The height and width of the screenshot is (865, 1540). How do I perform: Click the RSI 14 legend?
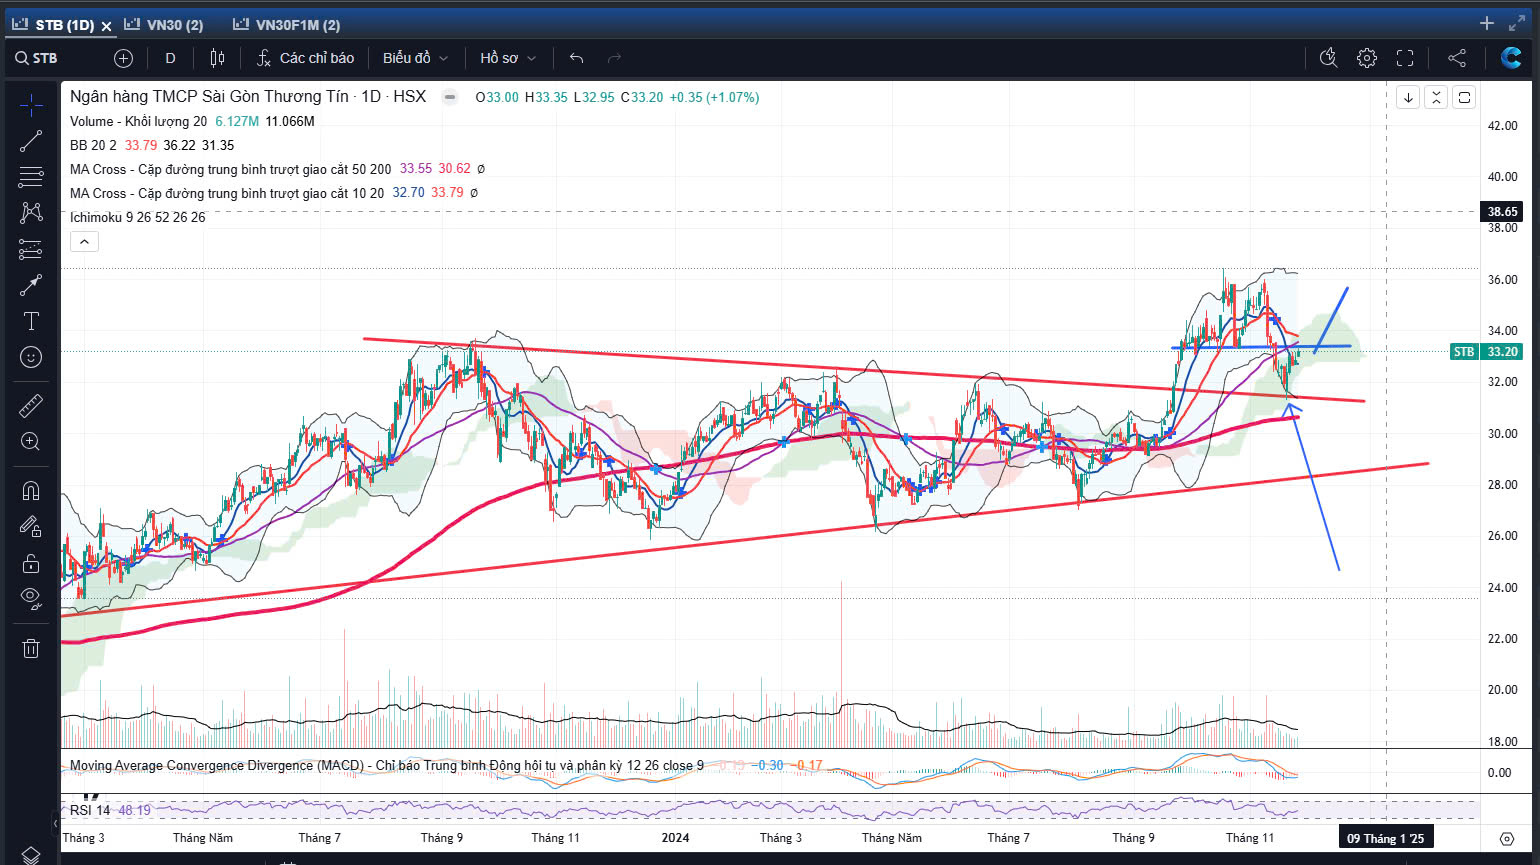(x=90, y=810)
